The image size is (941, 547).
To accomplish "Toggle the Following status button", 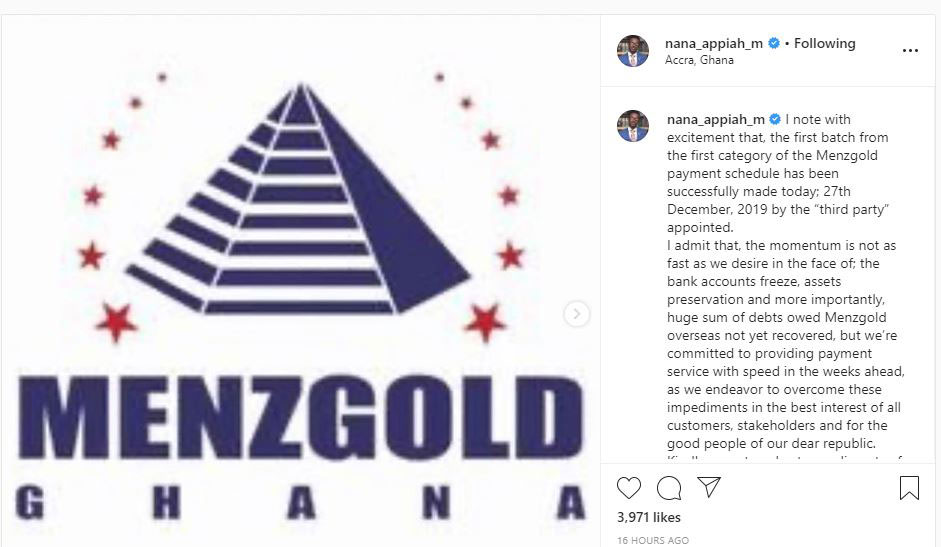I will point(825,43).
